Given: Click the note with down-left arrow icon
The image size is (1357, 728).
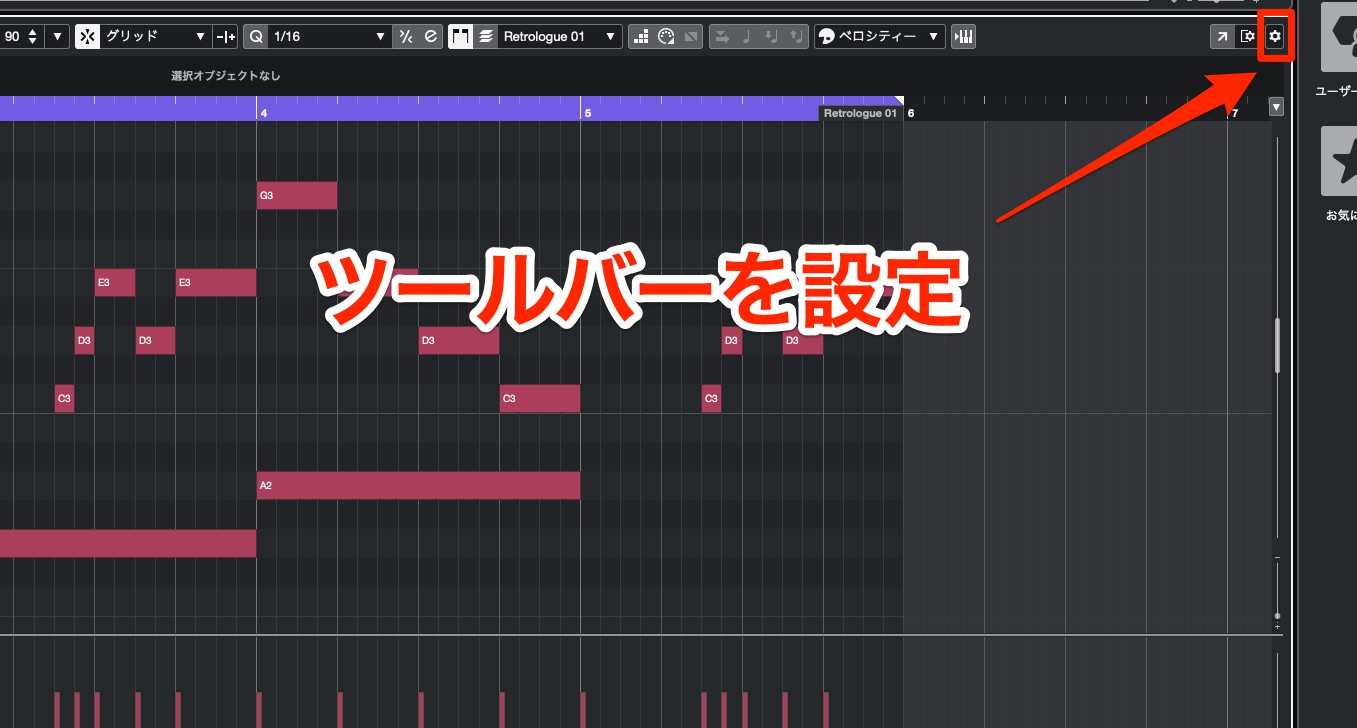Looking at the screenshot, I should point(770,37).
